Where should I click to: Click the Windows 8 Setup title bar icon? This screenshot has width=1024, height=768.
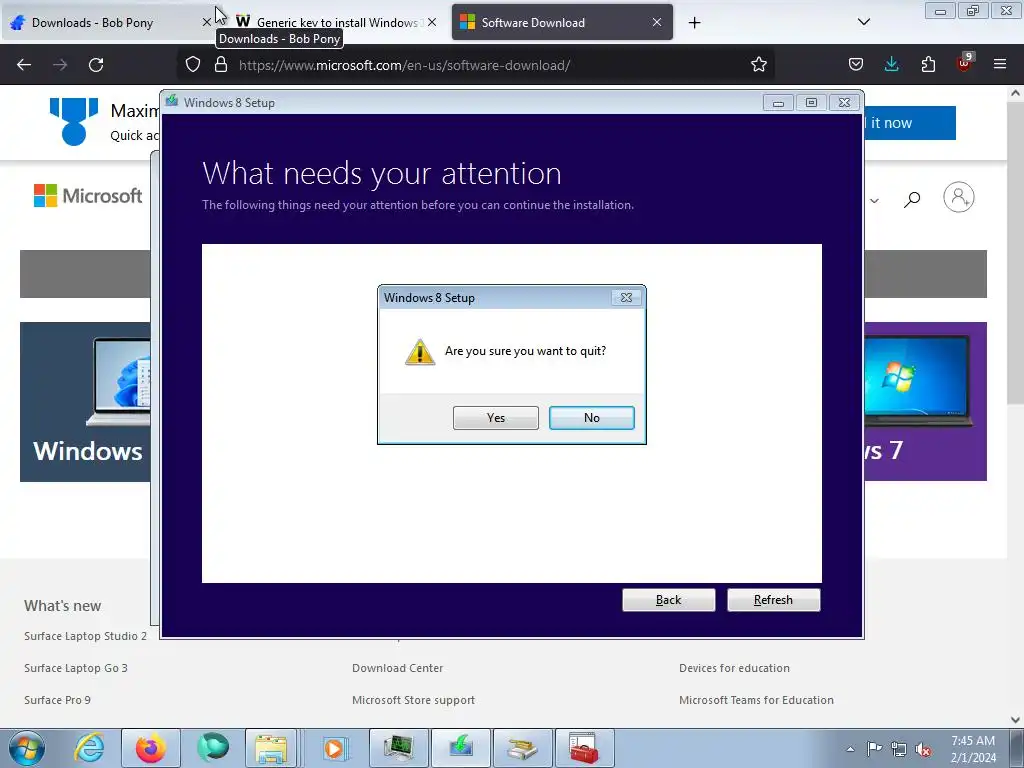(x=172, y=101)
